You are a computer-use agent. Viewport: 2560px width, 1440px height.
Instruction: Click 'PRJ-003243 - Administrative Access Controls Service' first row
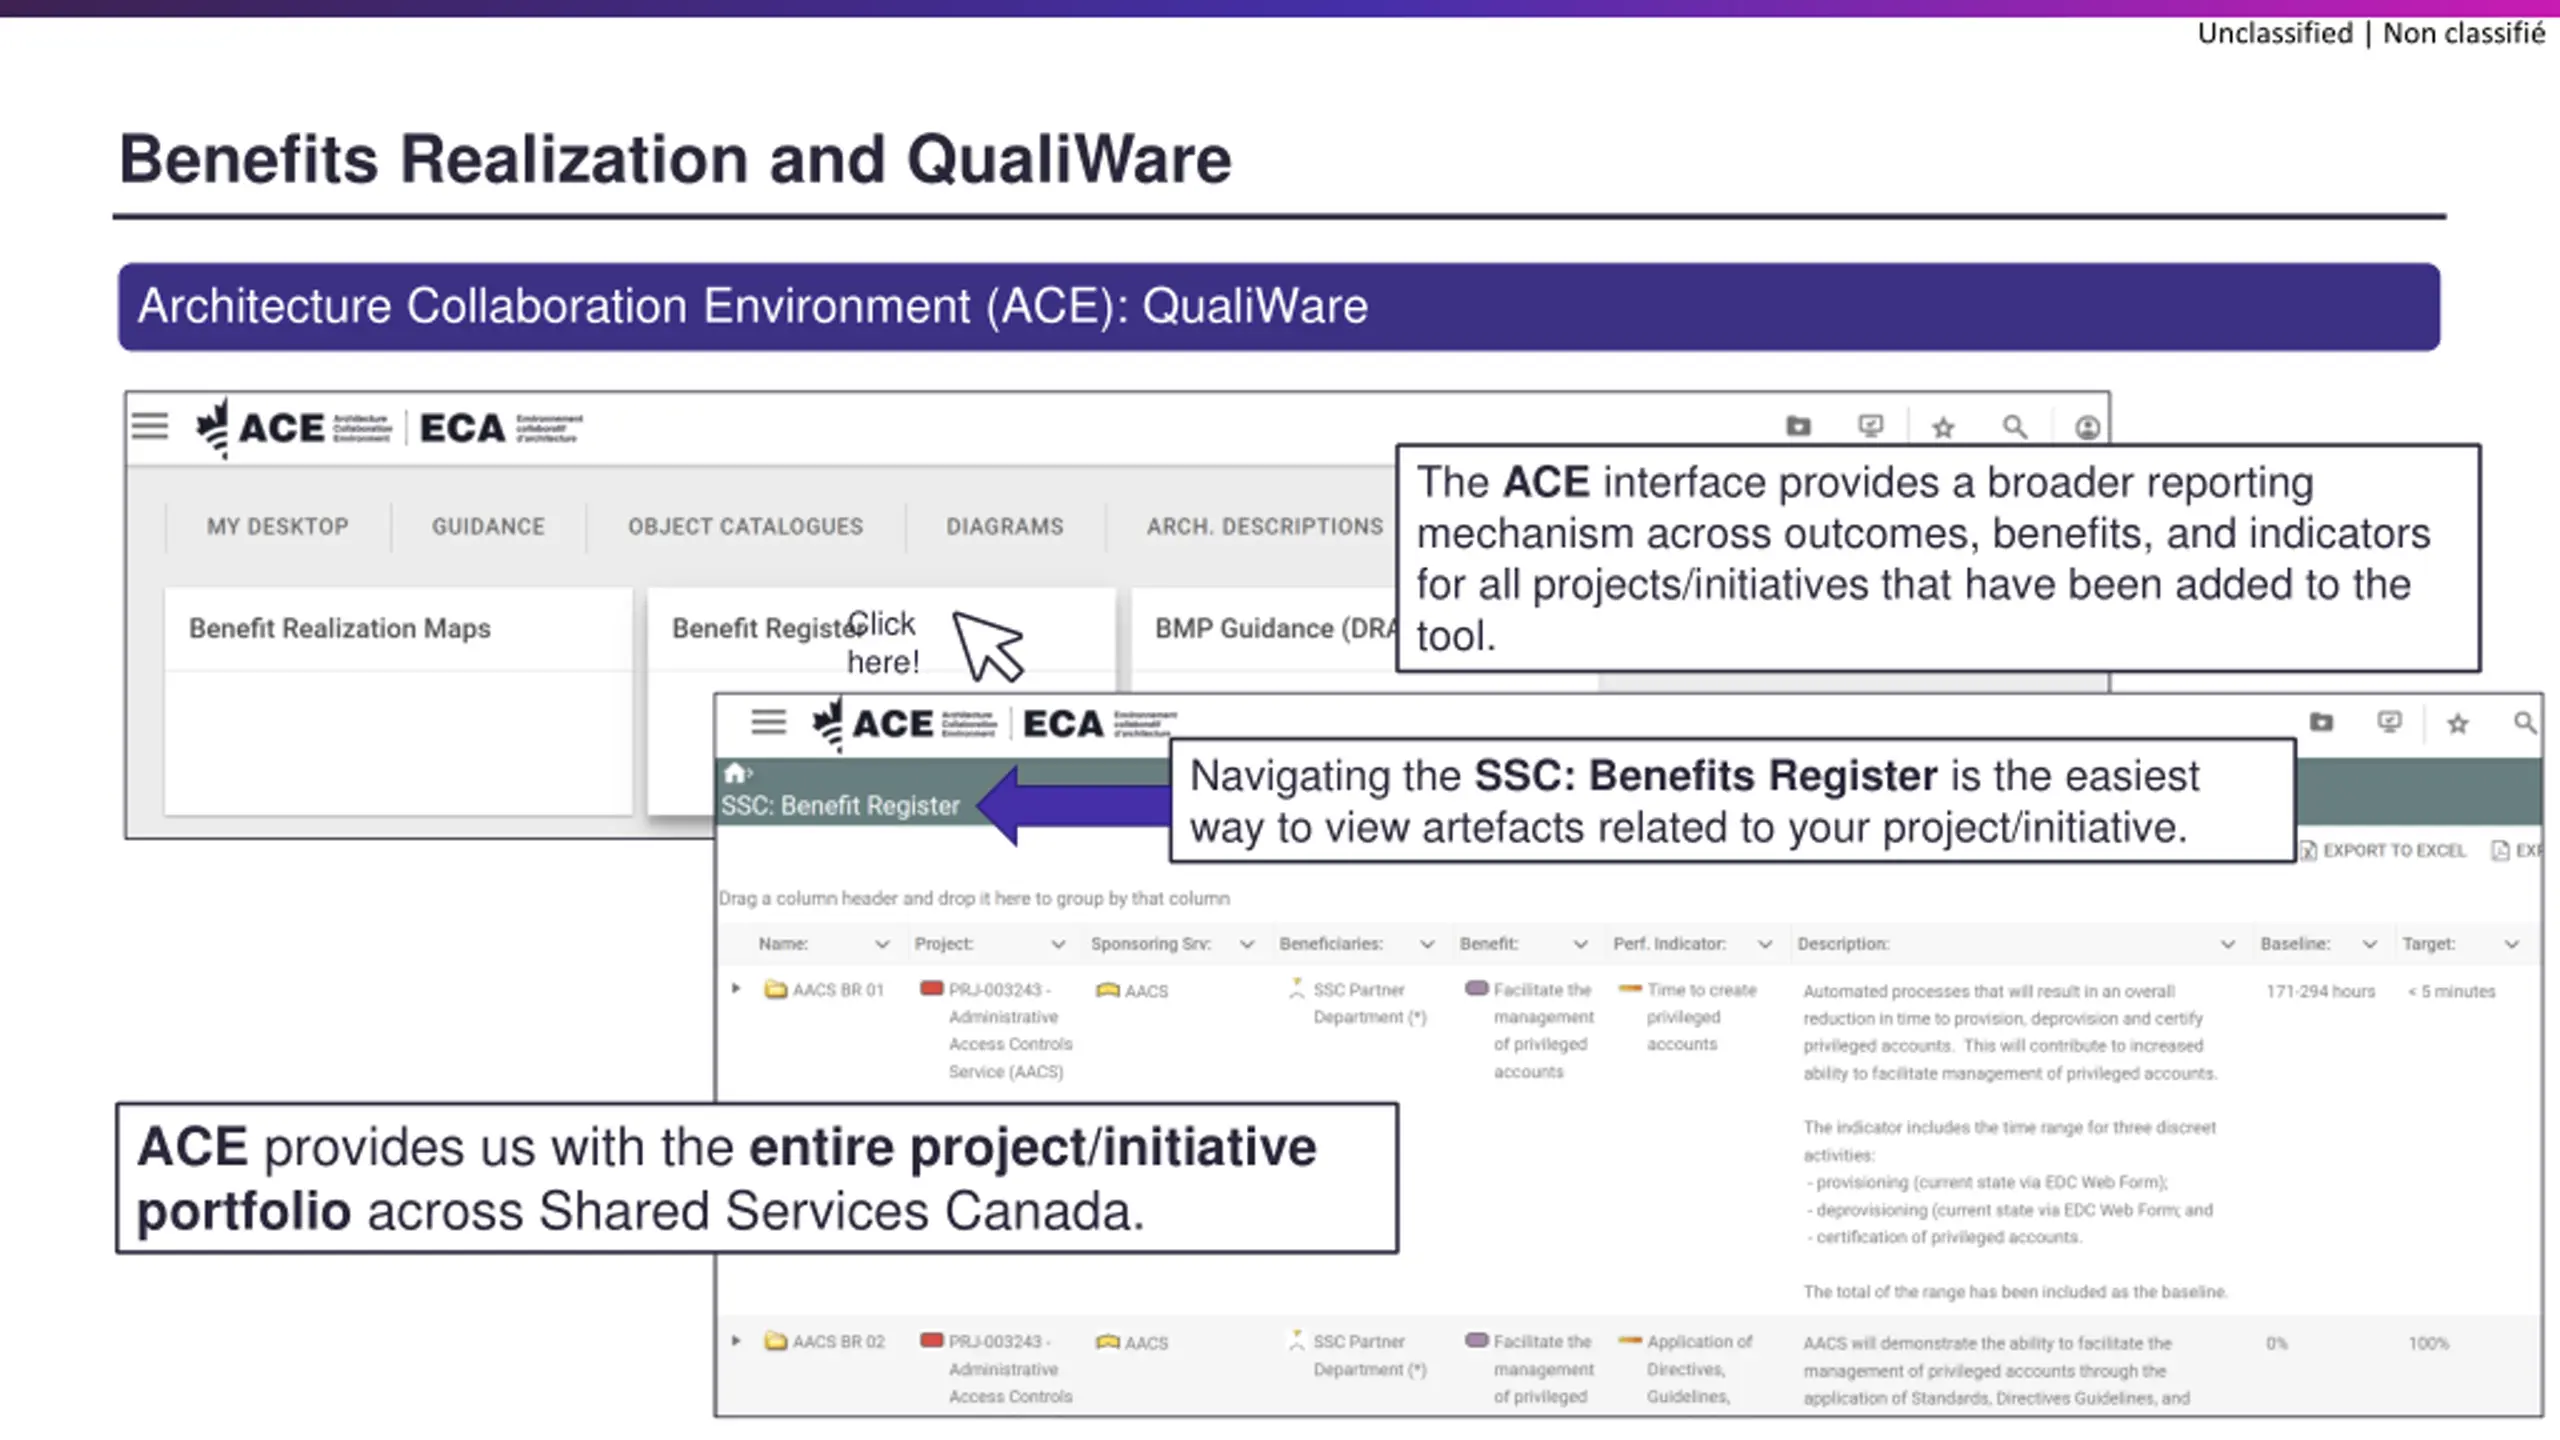(x=1010, y=1030)
